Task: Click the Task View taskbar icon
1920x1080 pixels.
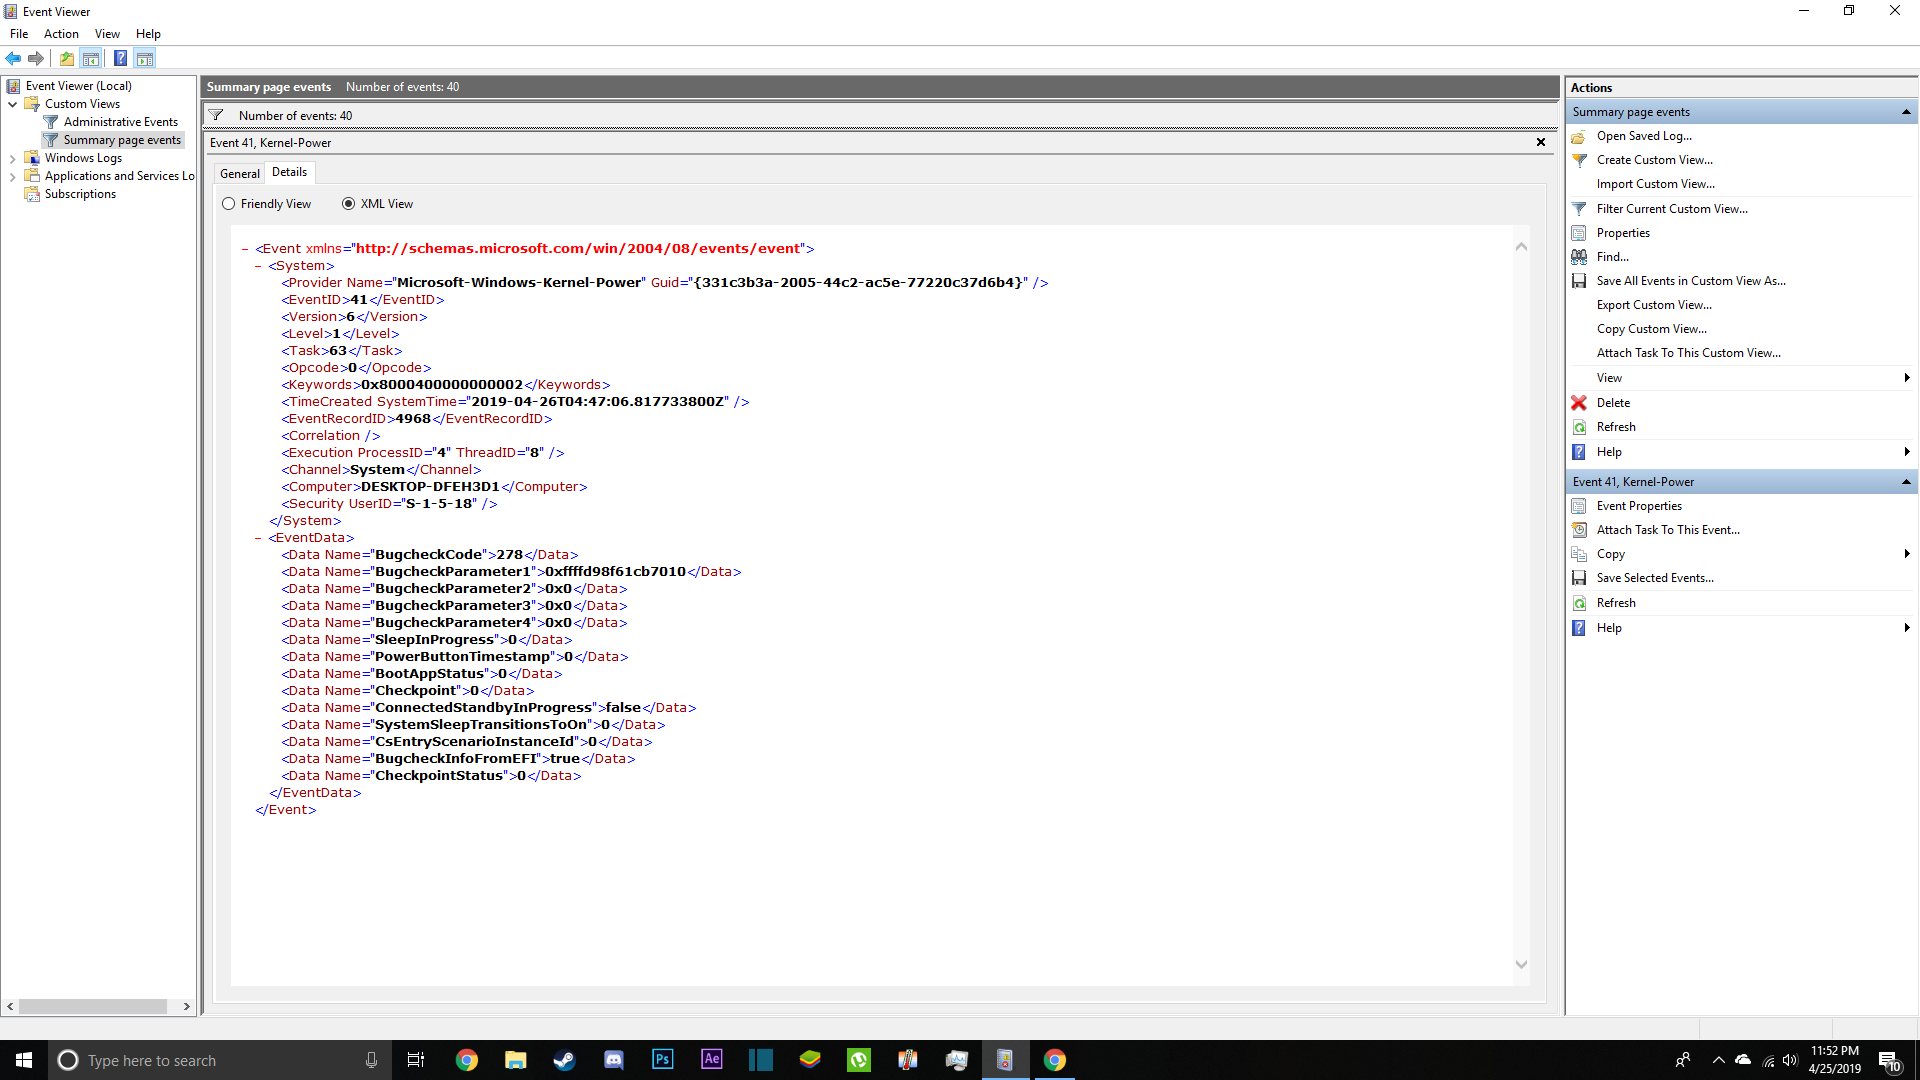Action: [416, 1060]
